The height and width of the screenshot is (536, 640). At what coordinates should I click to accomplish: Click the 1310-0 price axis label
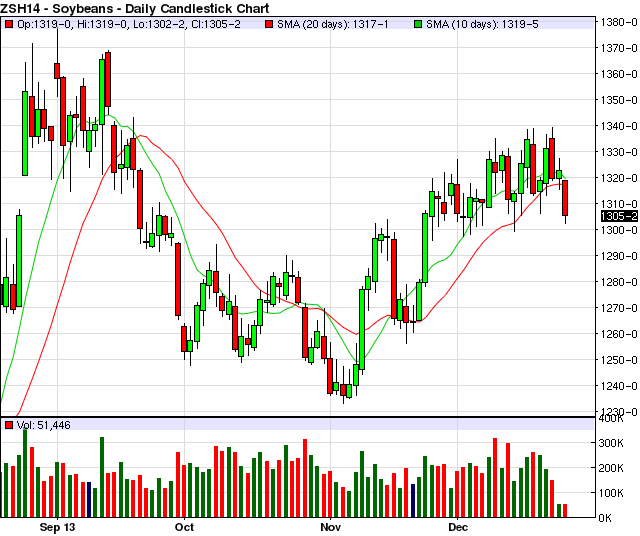click(x=619, y=204)
